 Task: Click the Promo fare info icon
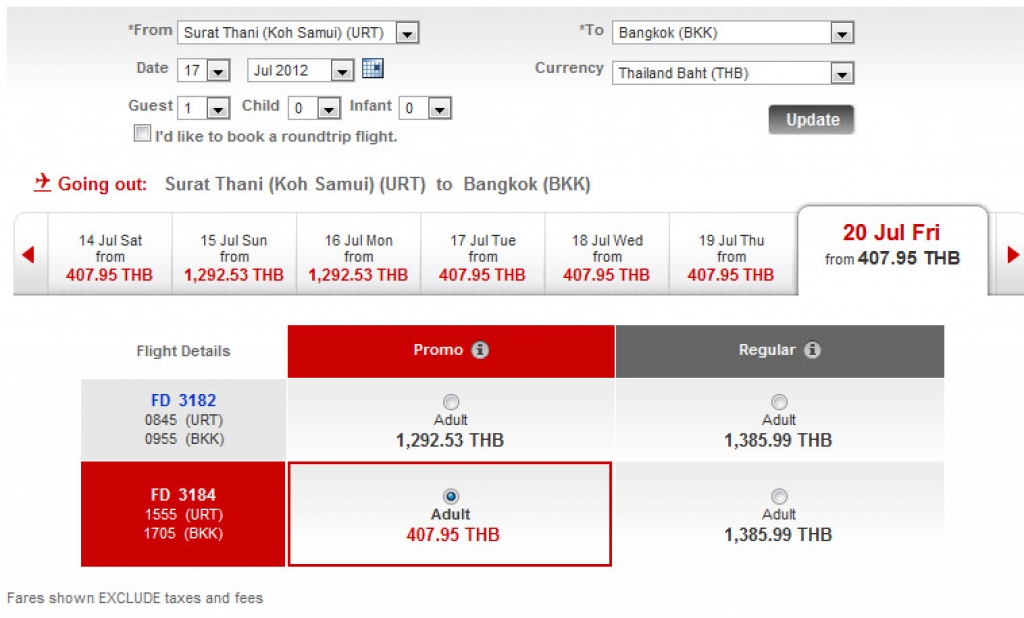[x=480, y=351]
